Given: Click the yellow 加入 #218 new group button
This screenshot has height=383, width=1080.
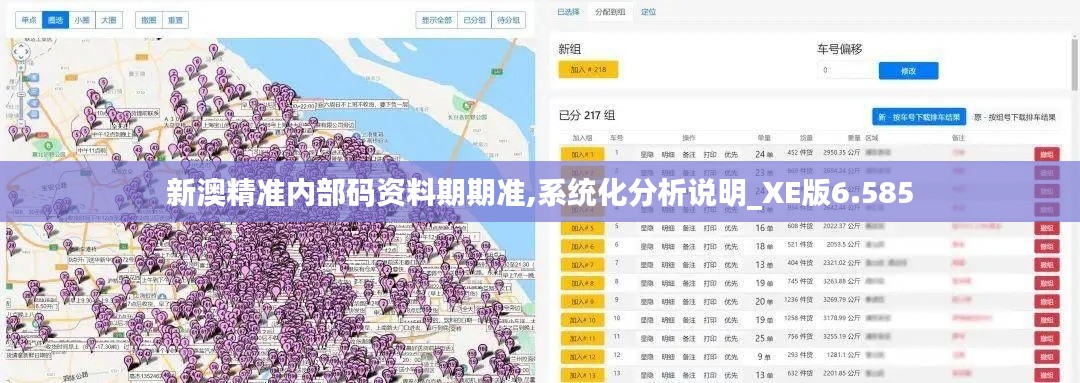Looking at the screenshot, I should tap(588, 70).
